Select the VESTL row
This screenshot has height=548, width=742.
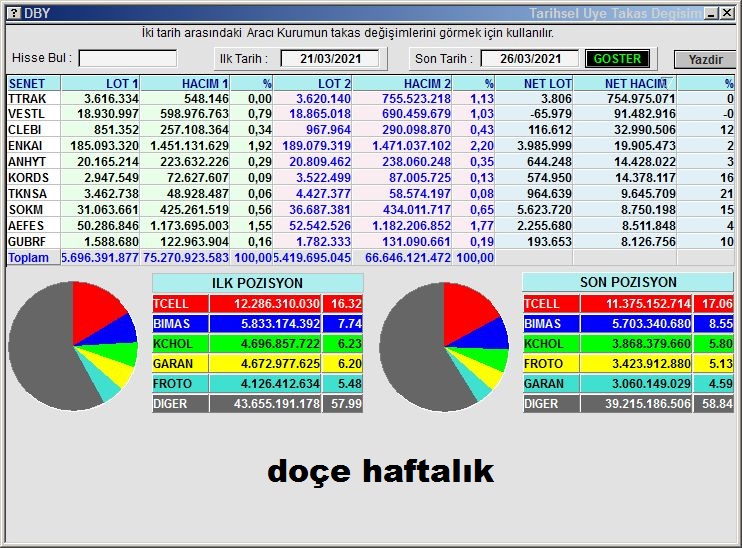click(x=371, y=114)
